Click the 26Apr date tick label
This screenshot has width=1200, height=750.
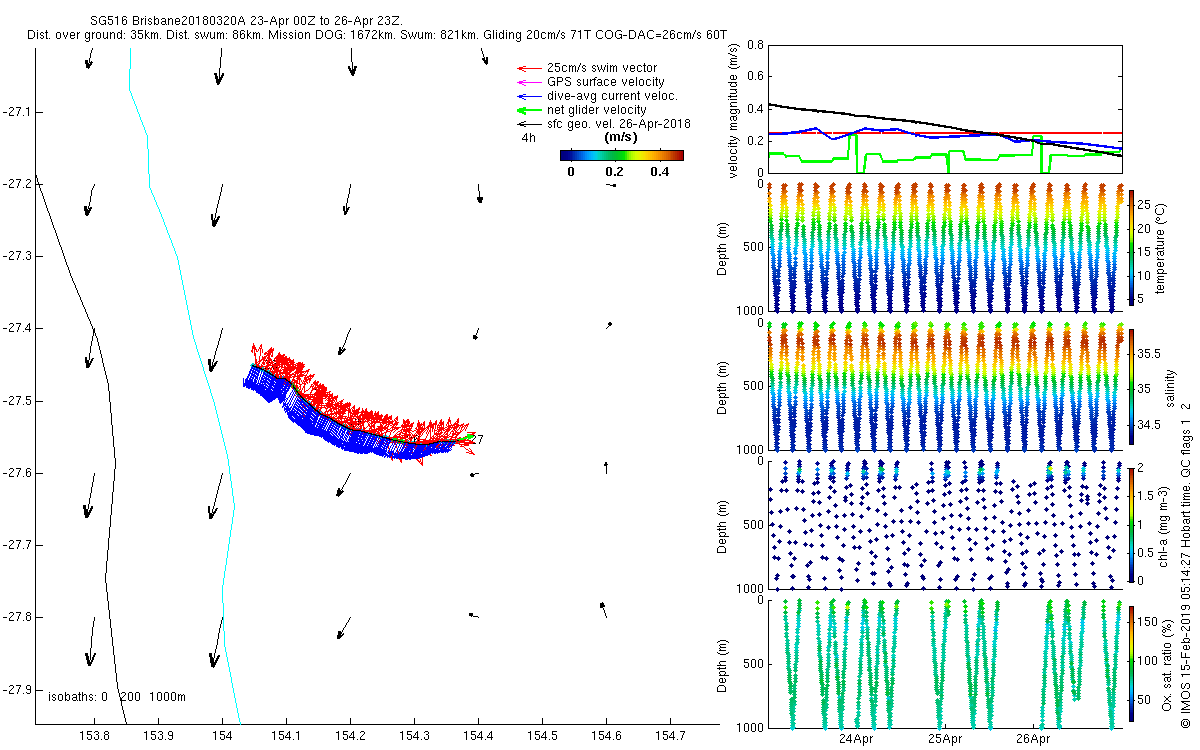click(x=1033, y=740)
